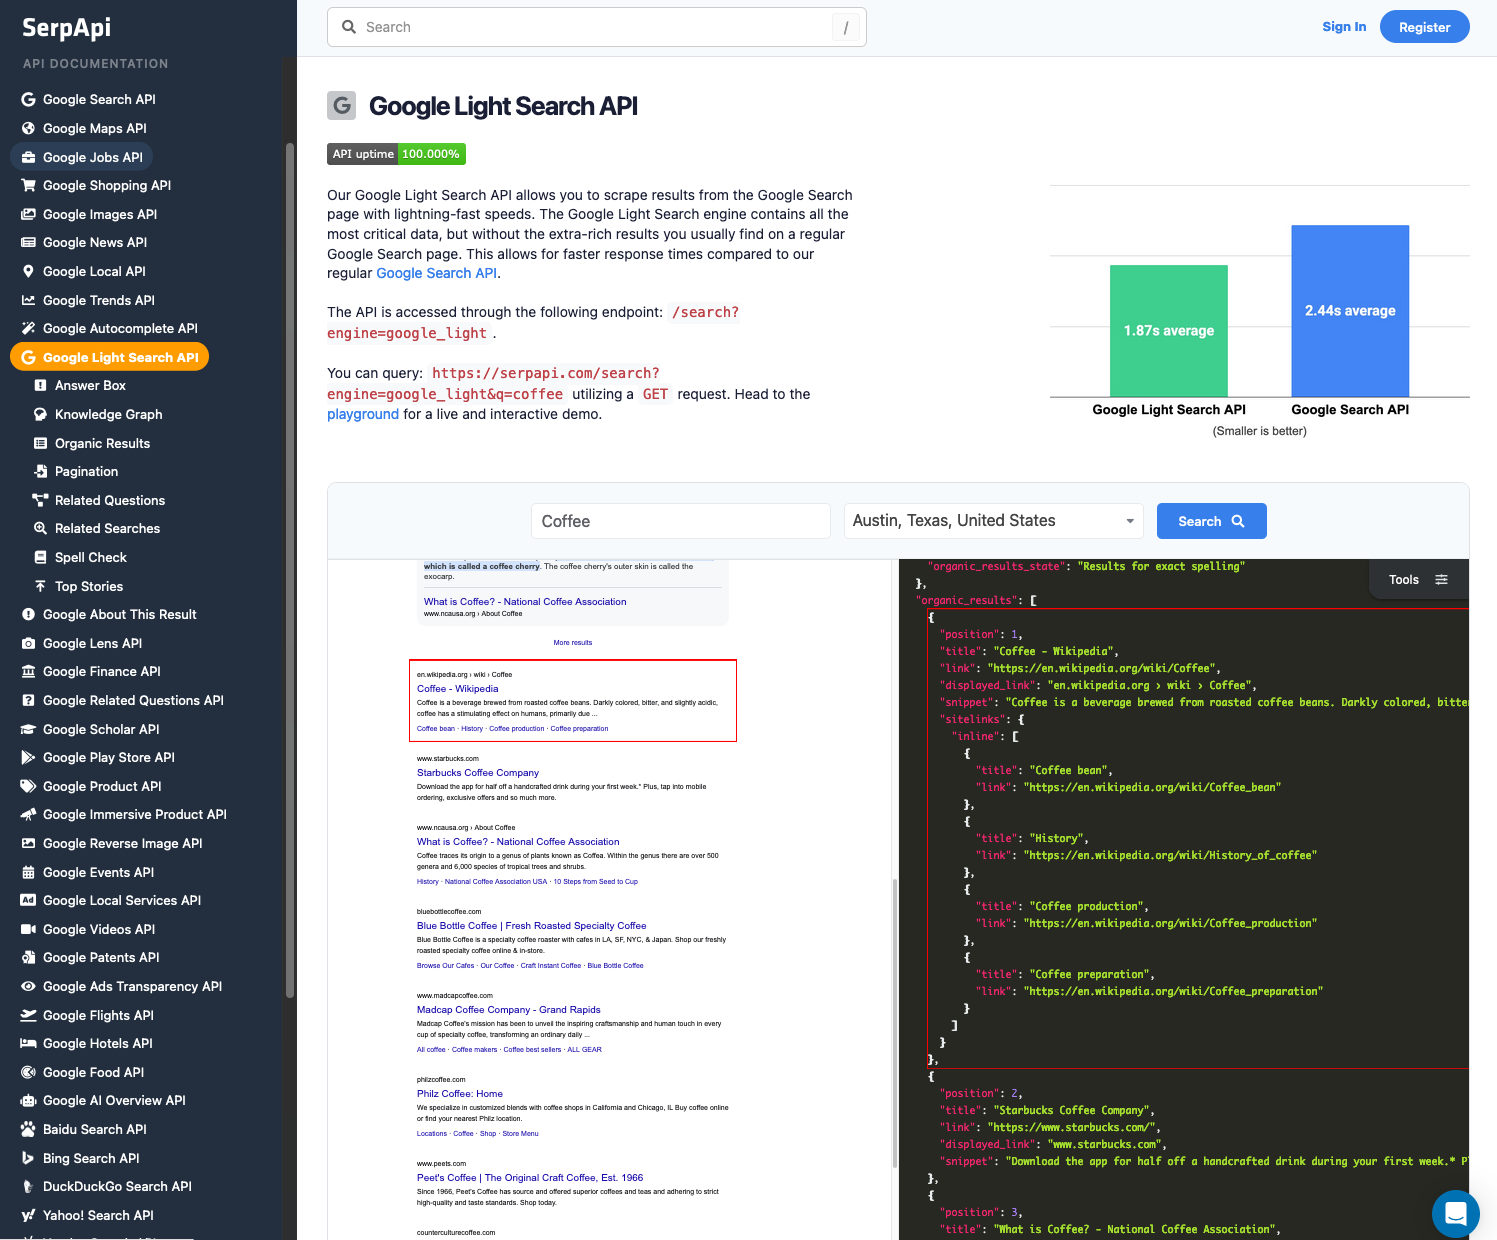
Task: Click the Philz Coffee: Home result title
Action: point(460,1093)
